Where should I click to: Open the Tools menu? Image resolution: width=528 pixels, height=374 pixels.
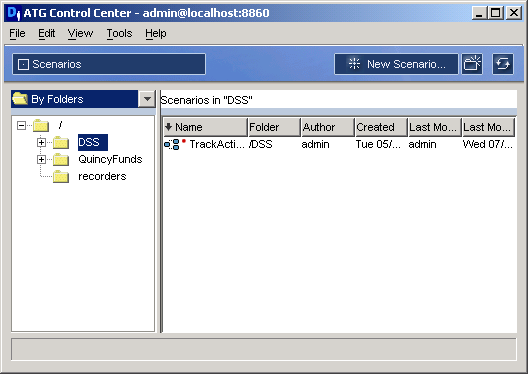119,33
